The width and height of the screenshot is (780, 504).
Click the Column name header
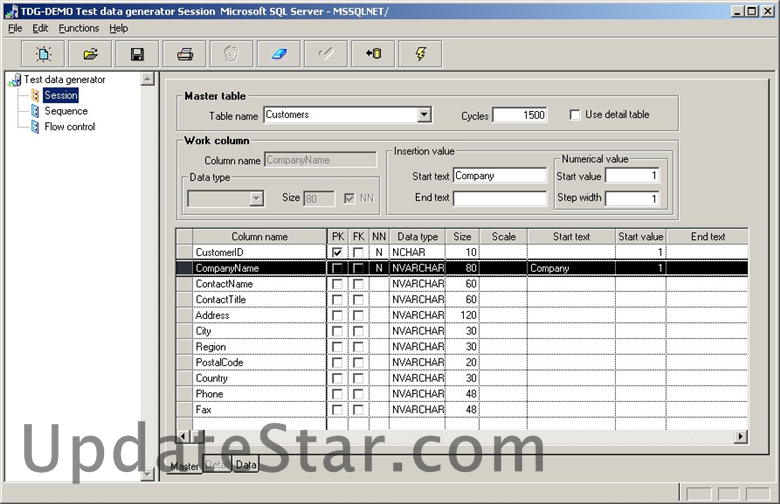[x=259, y=237]
